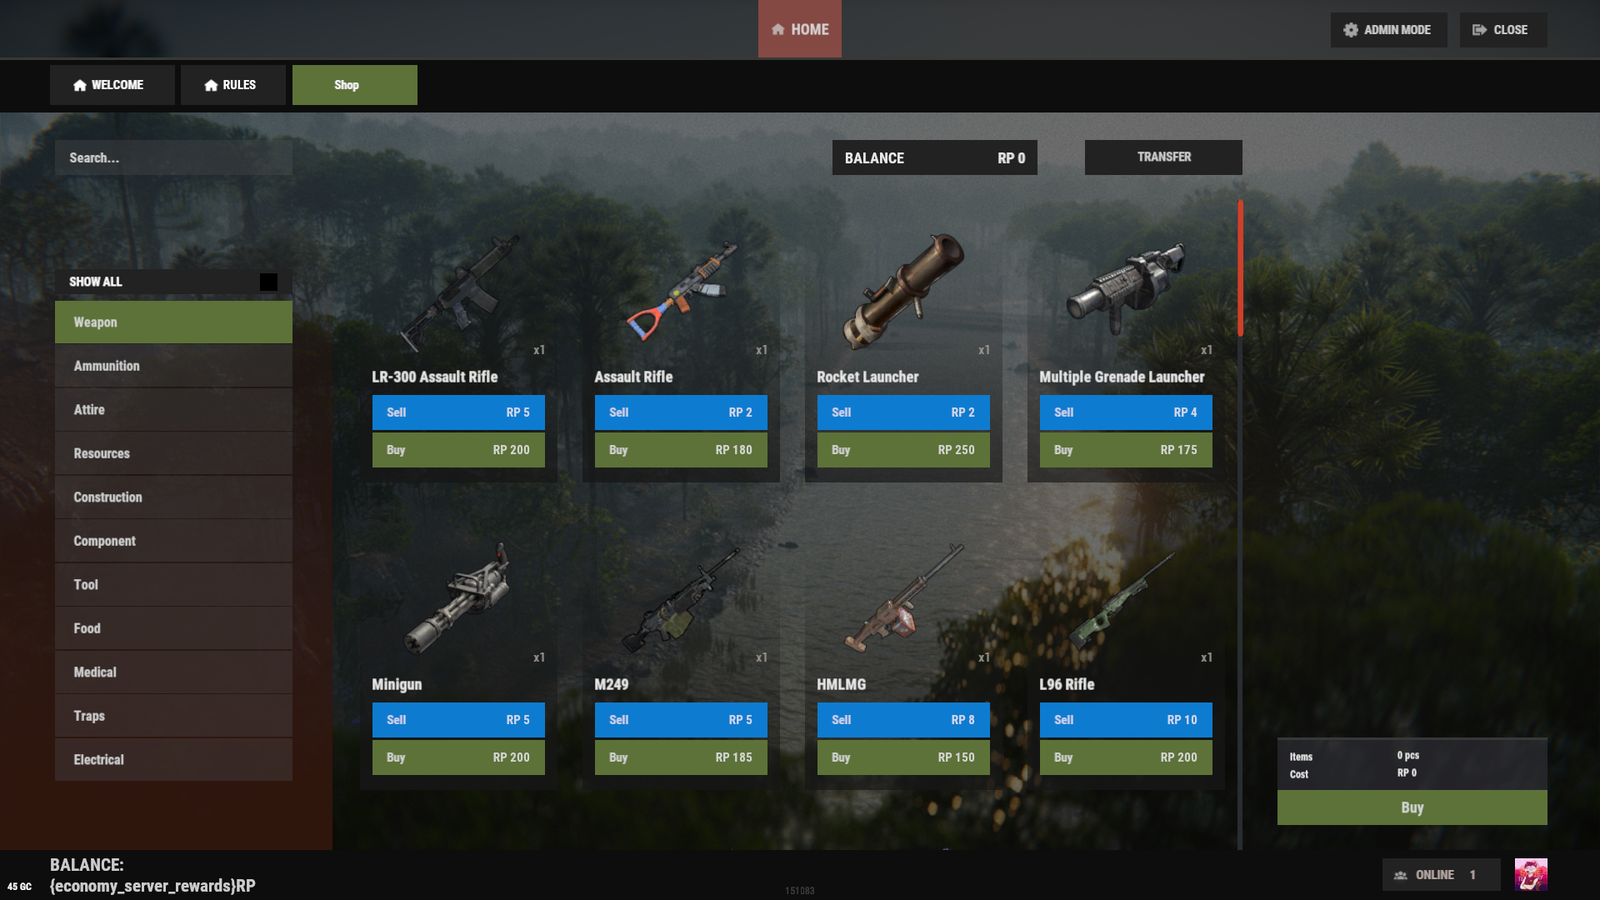The width and height of the screenshot is (1600, 900).
Task: Click the Multiple Grenade Launcher item name
Action: [x=1122, y=377]
